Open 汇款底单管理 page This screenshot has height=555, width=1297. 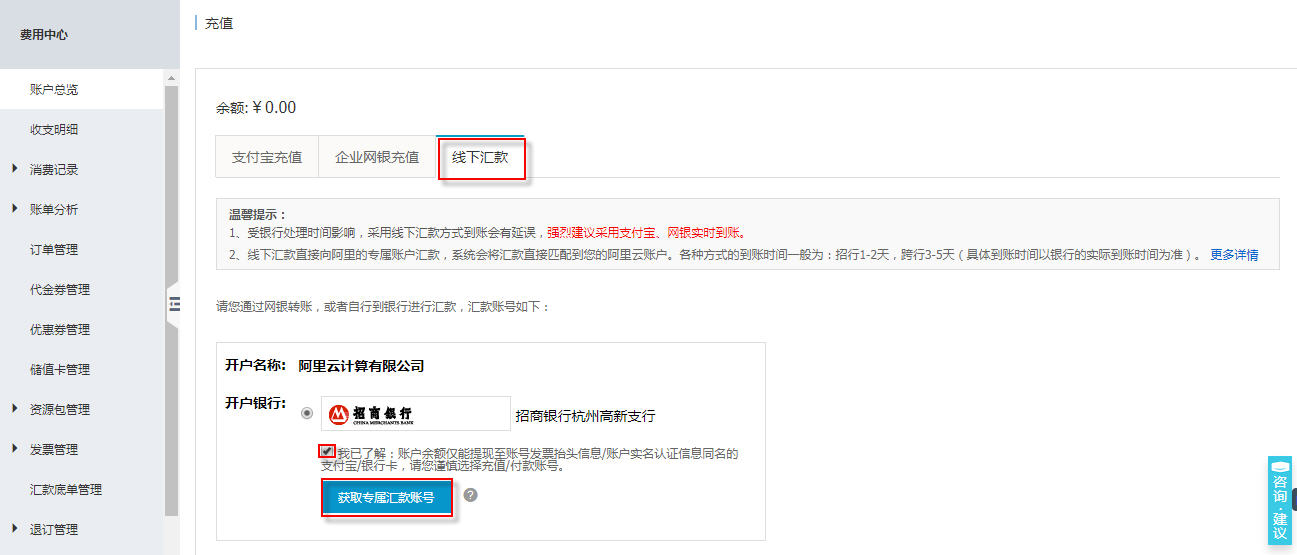66,489
